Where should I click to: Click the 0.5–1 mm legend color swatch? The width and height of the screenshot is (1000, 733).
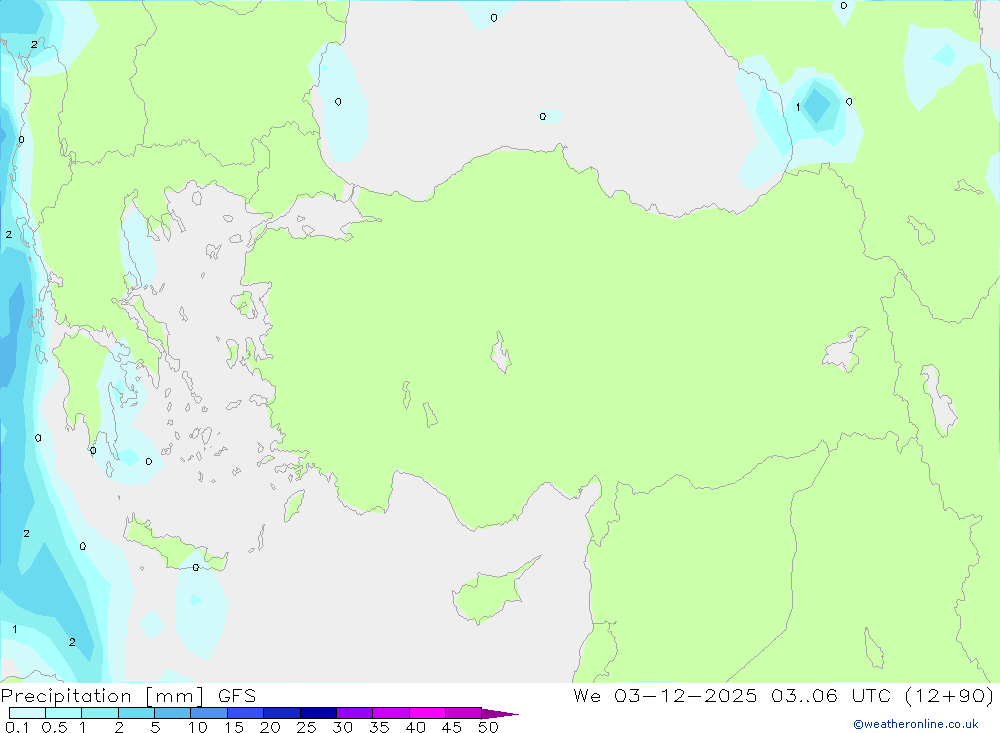[63, 713]
